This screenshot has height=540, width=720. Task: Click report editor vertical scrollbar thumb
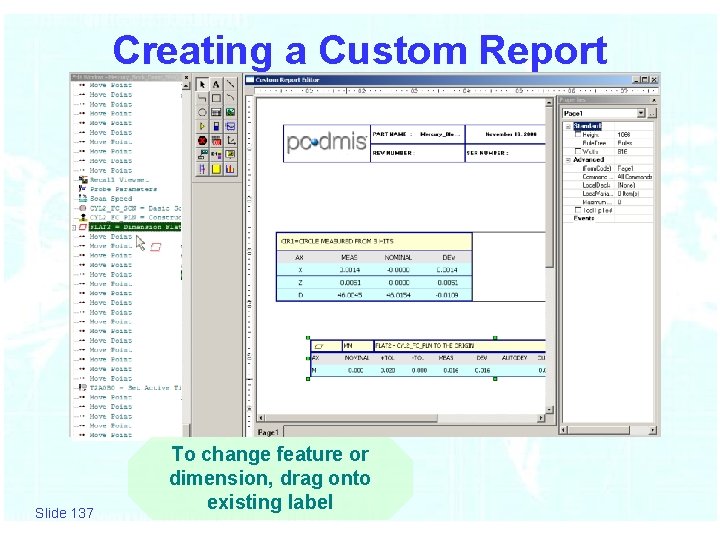[x=549, y=187]
